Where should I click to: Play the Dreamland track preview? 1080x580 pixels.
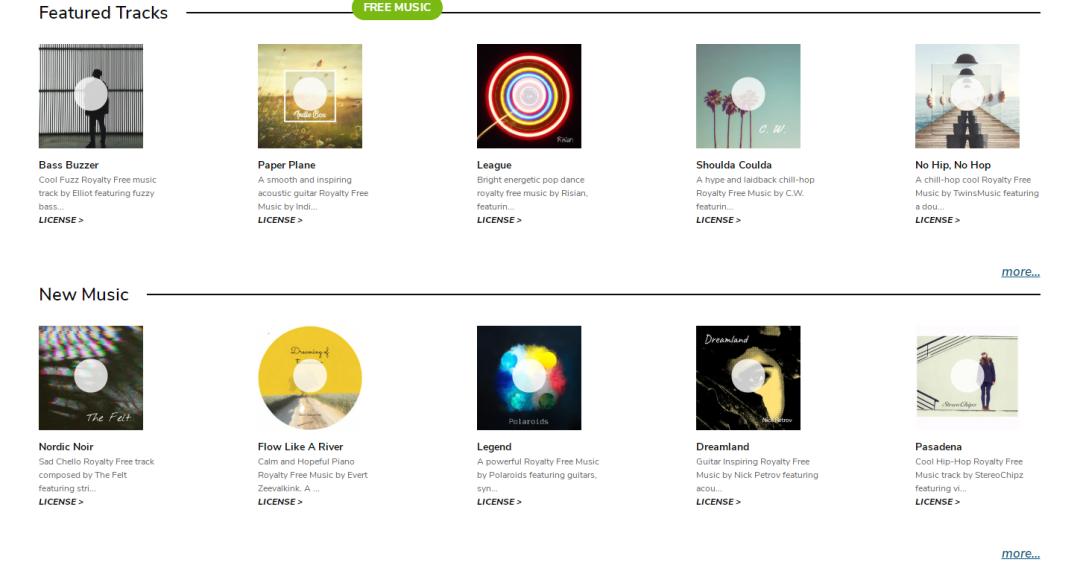coord(748,377)
